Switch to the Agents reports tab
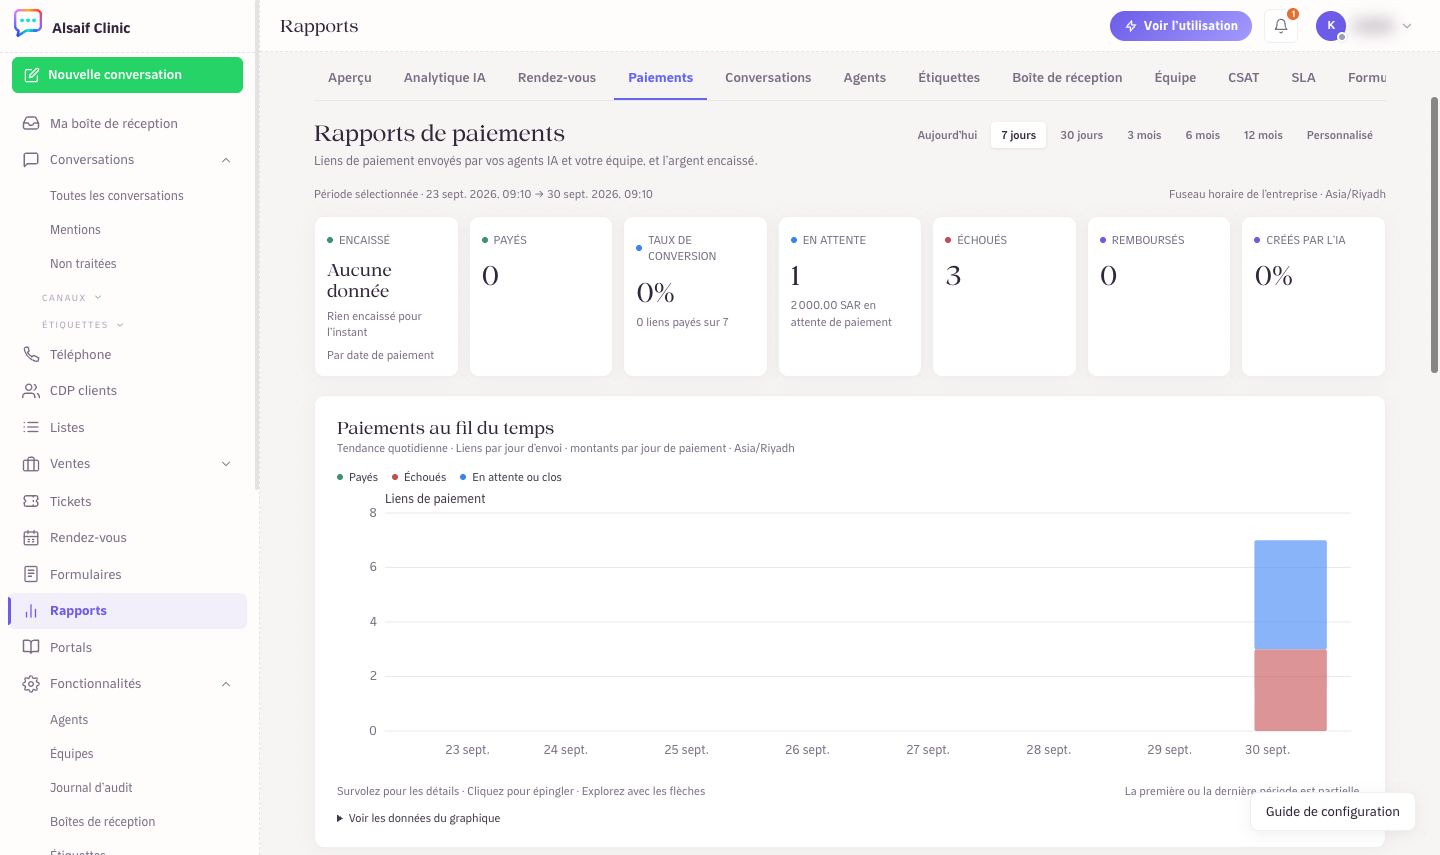Screen dimensions: 1440x855 (x=865, y=77)
